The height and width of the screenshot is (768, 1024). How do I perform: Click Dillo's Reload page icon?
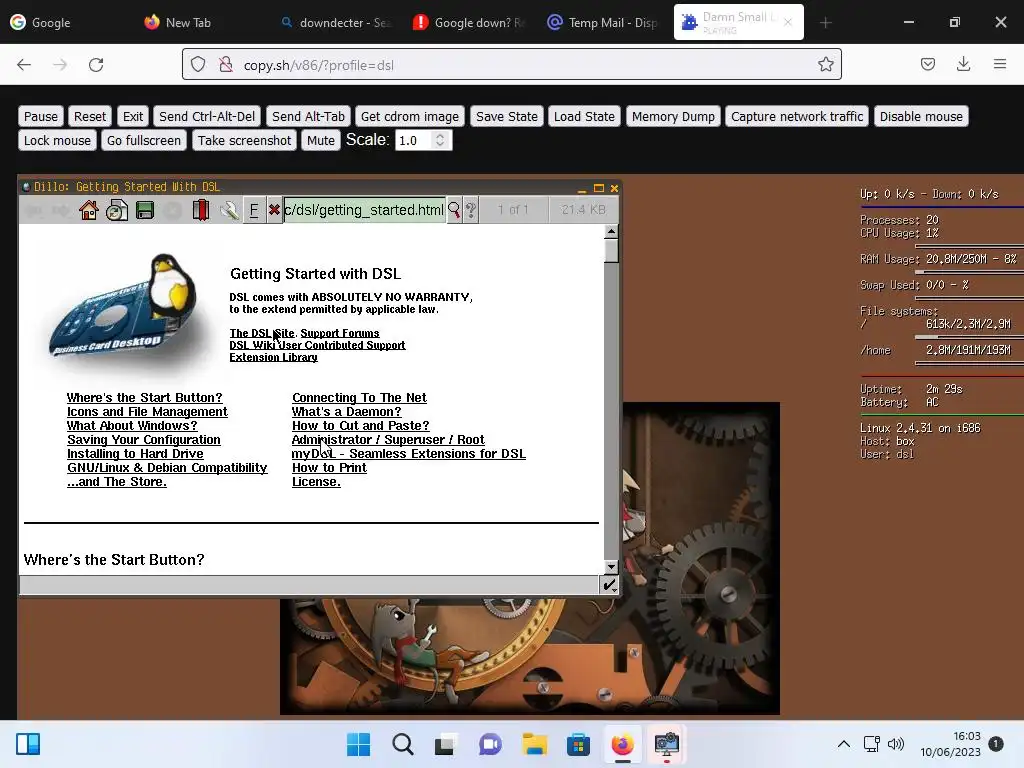(x=116, y=210)
